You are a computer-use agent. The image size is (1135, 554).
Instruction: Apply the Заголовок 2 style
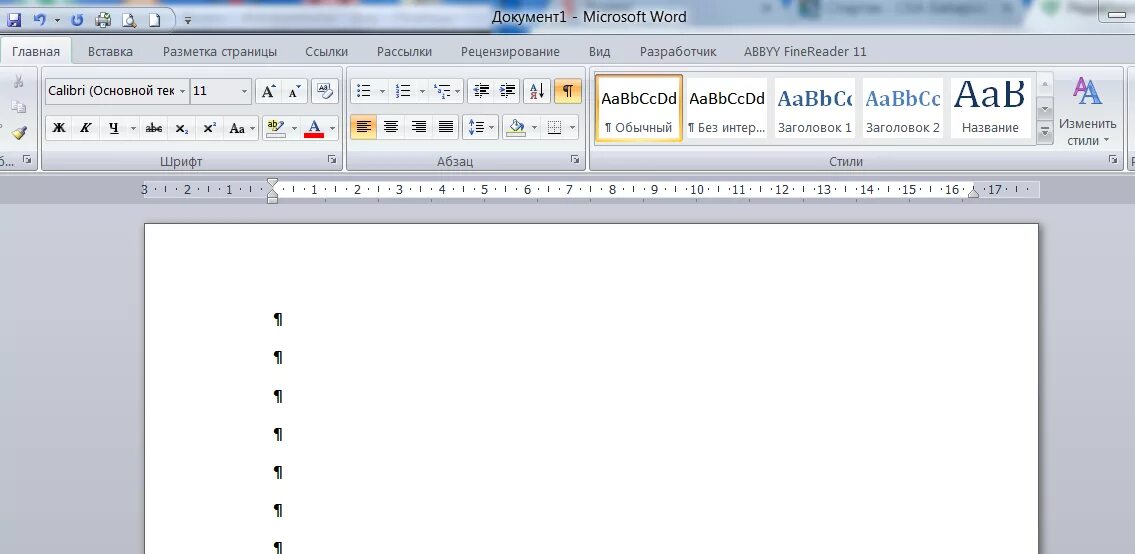[x=903, y=108]
